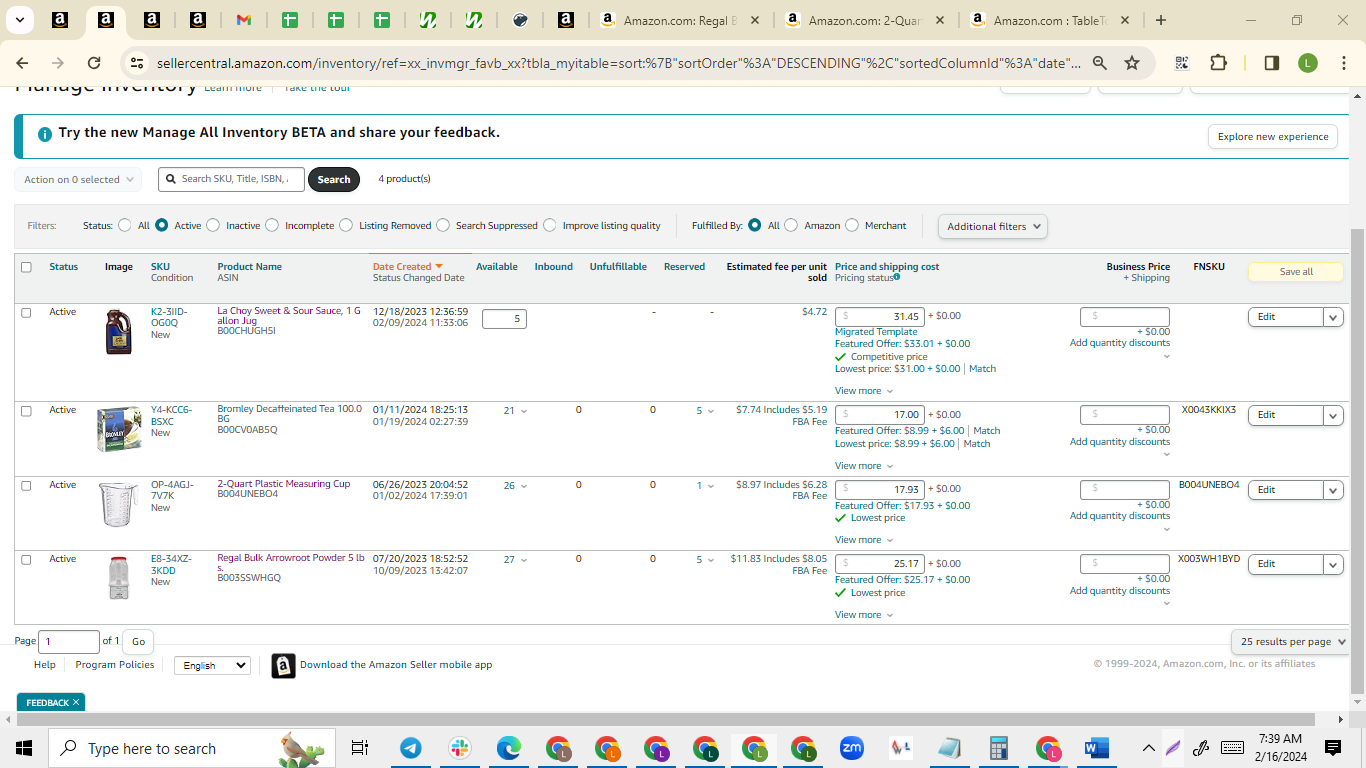Switch to the Gmail tab
Image resolution: width=1366 pixels, height=768 pixels.
[244, 20]
